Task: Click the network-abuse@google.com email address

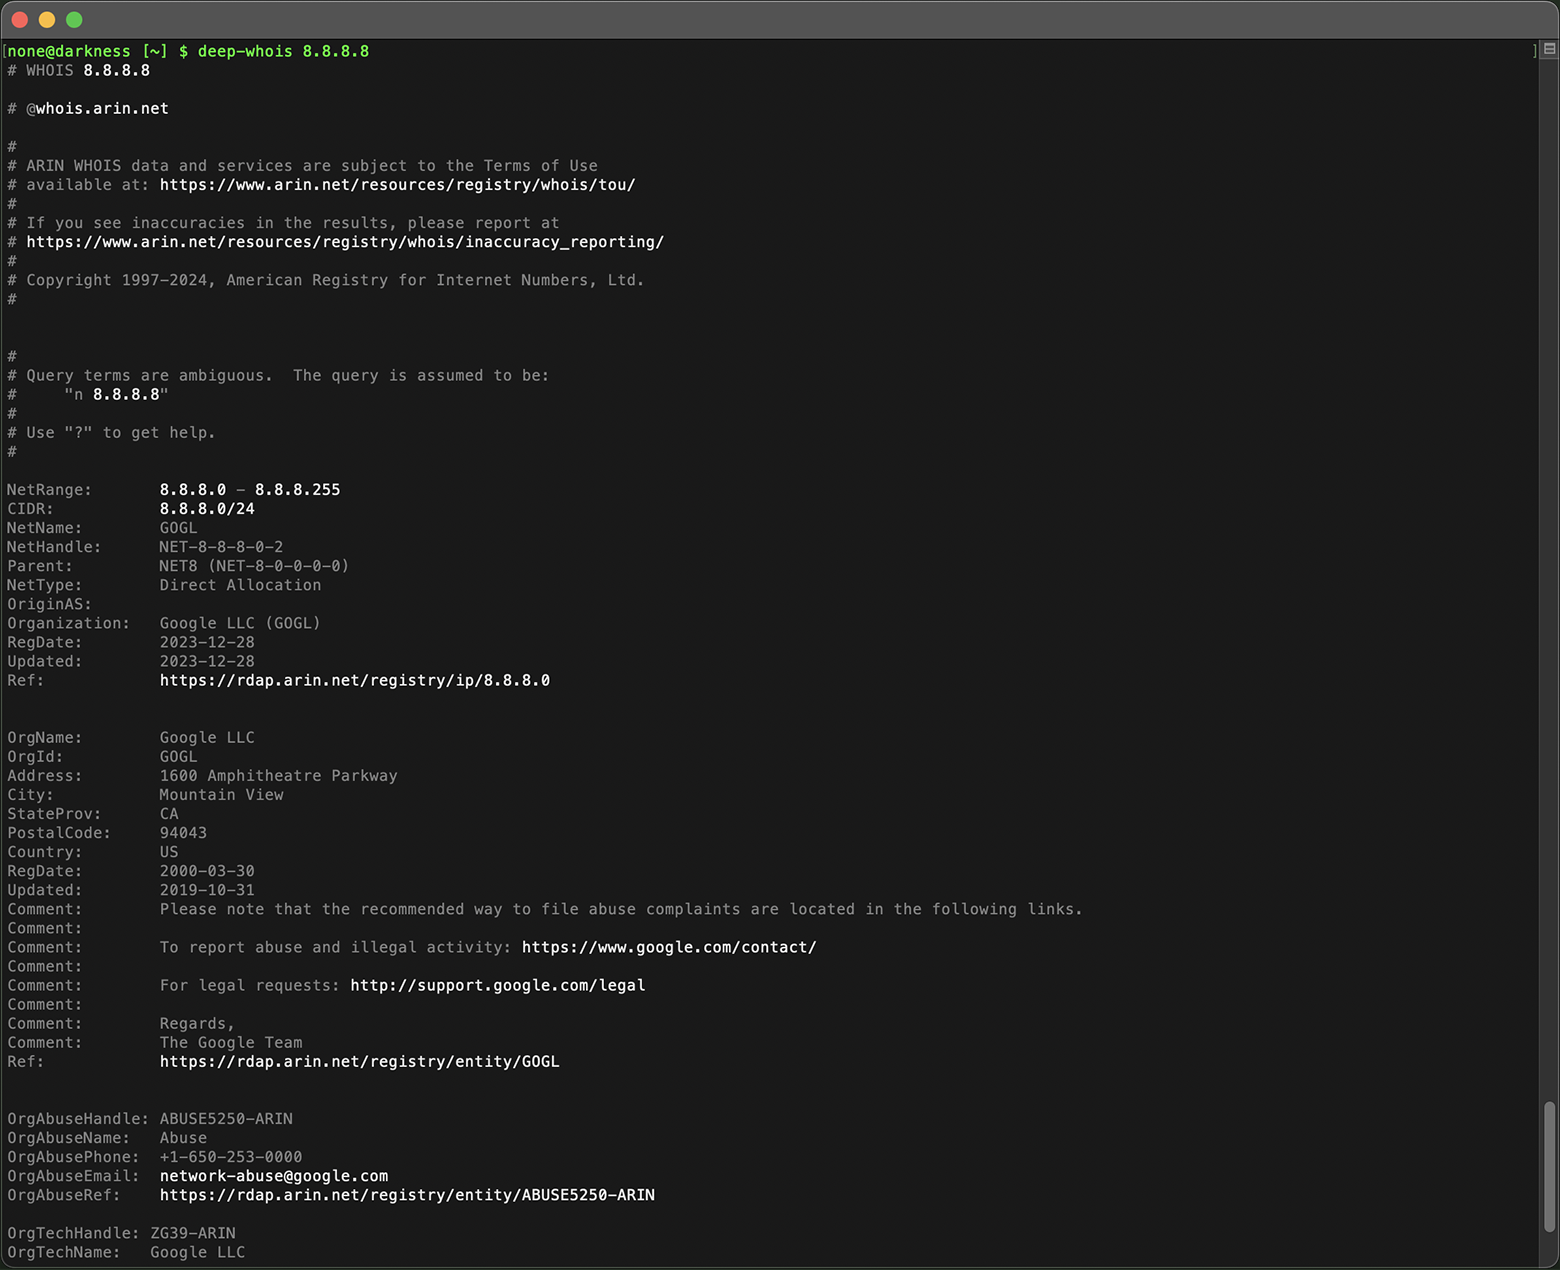Action: click(x=273, y=1176)
